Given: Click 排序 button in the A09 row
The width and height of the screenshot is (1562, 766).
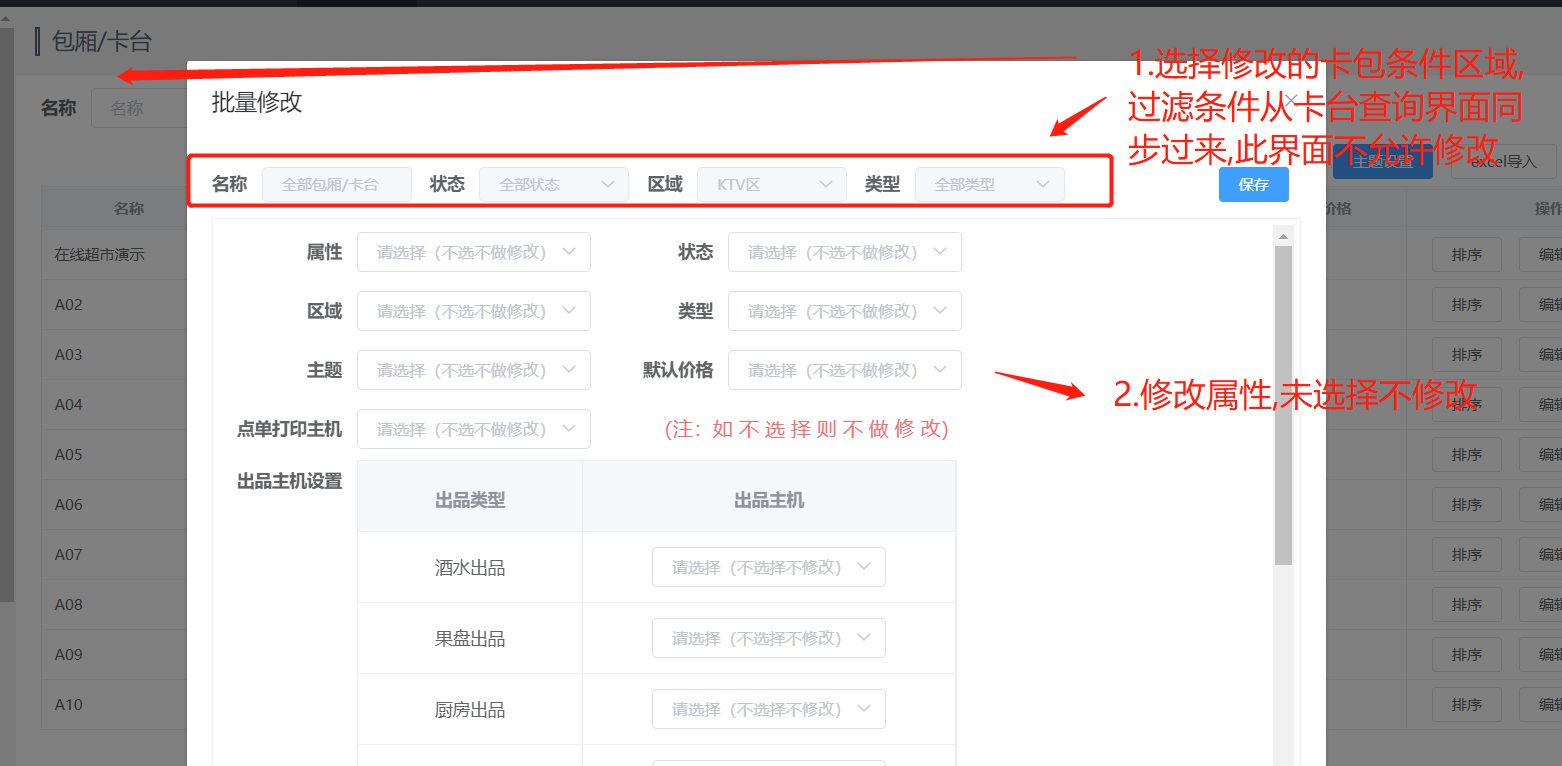Looking at the screenshot, I should pos(1466,655).
